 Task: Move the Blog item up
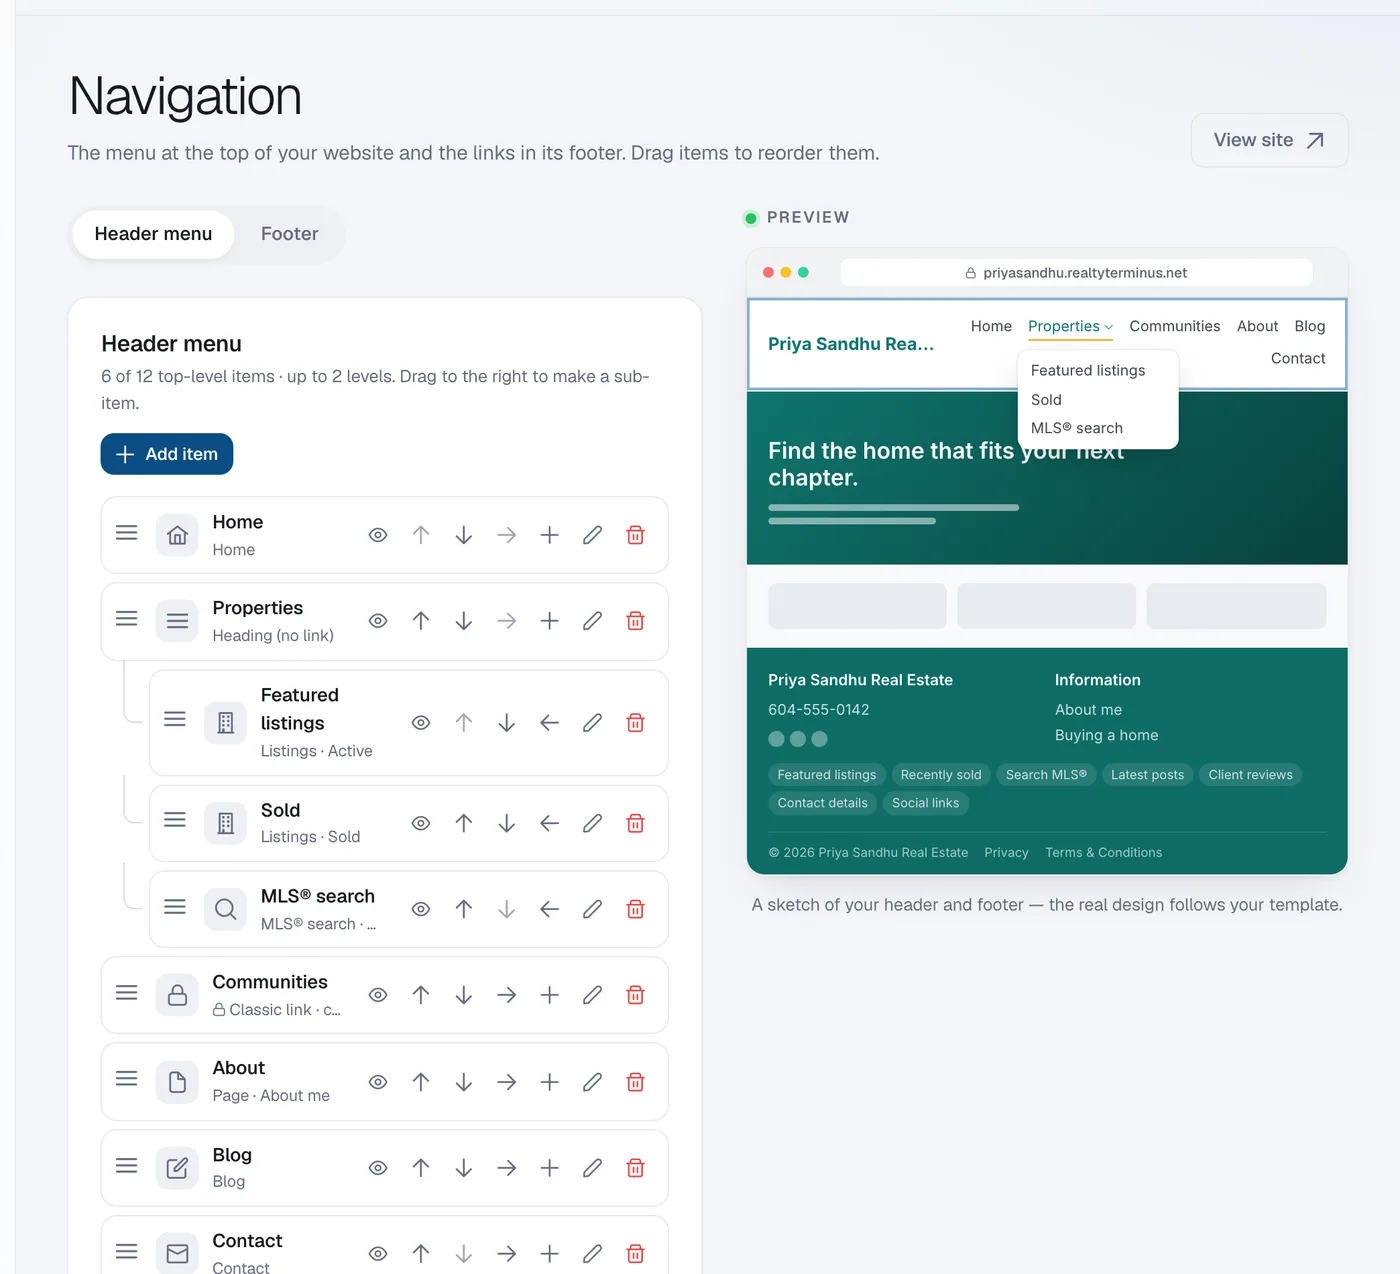[420, 1168]
